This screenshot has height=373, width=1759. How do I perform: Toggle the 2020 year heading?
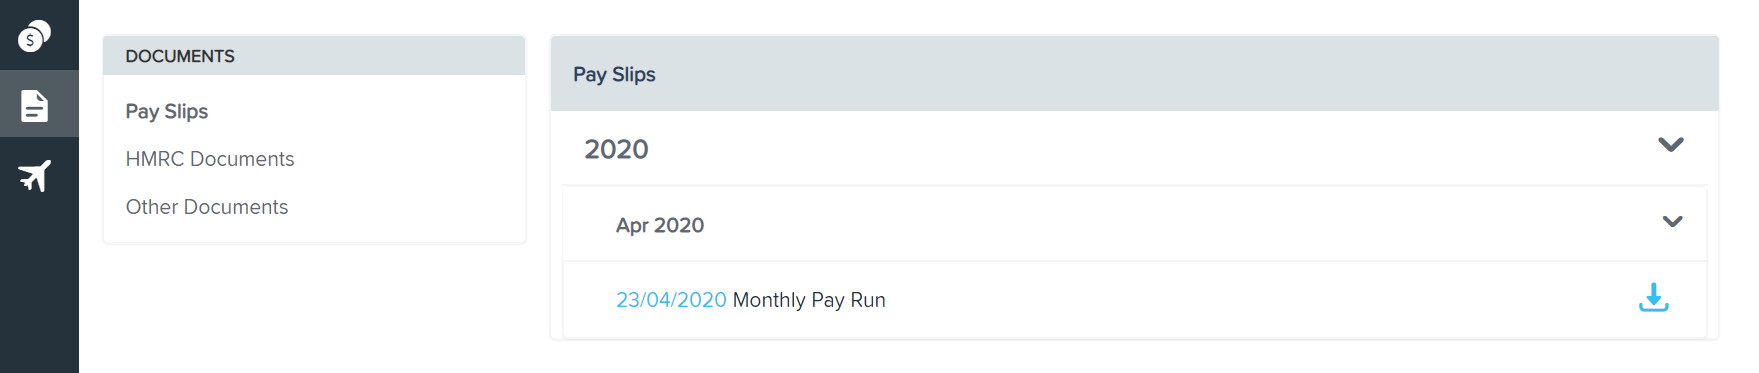pyautogui.click(x=616, y=149)
